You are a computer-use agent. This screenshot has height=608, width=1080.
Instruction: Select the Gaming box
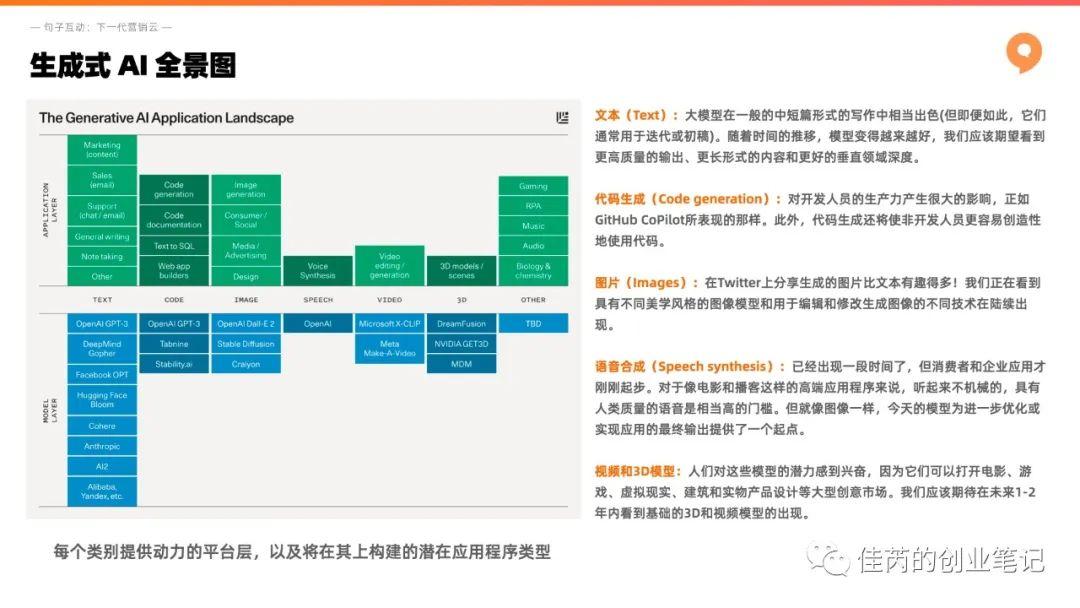[x=533, y=186]
